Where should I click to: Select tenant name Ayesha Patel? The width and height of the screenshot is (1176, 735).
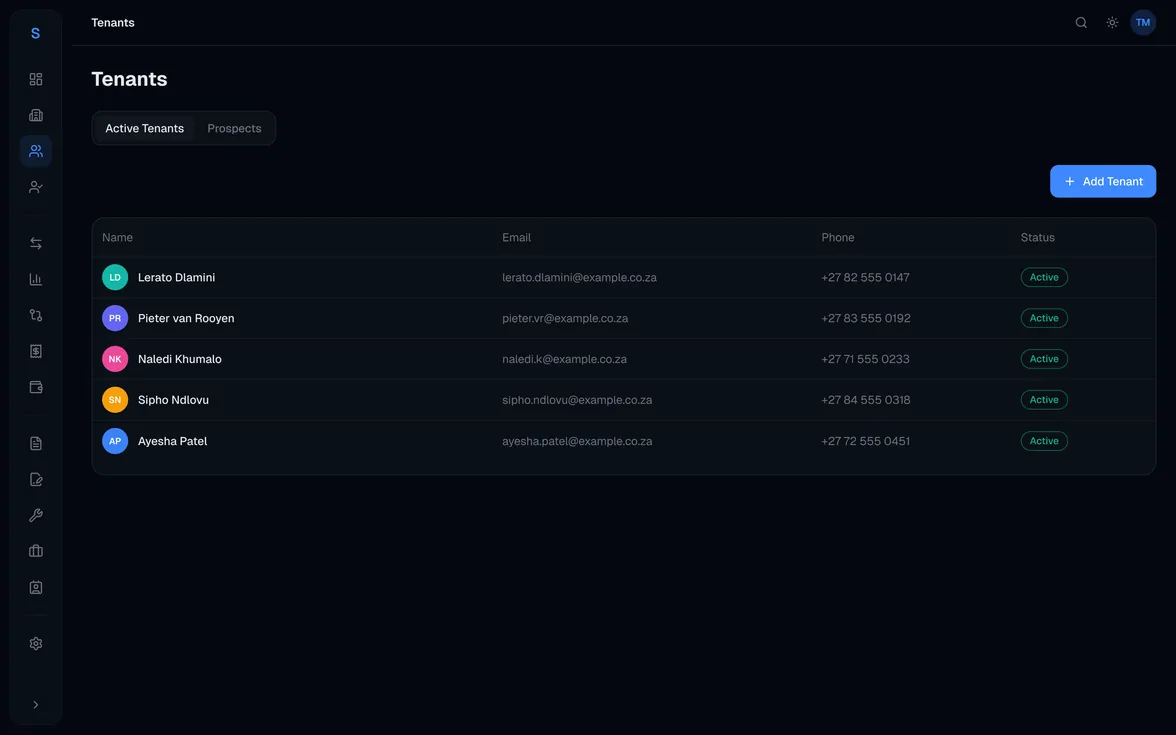(x=172, y=441)
